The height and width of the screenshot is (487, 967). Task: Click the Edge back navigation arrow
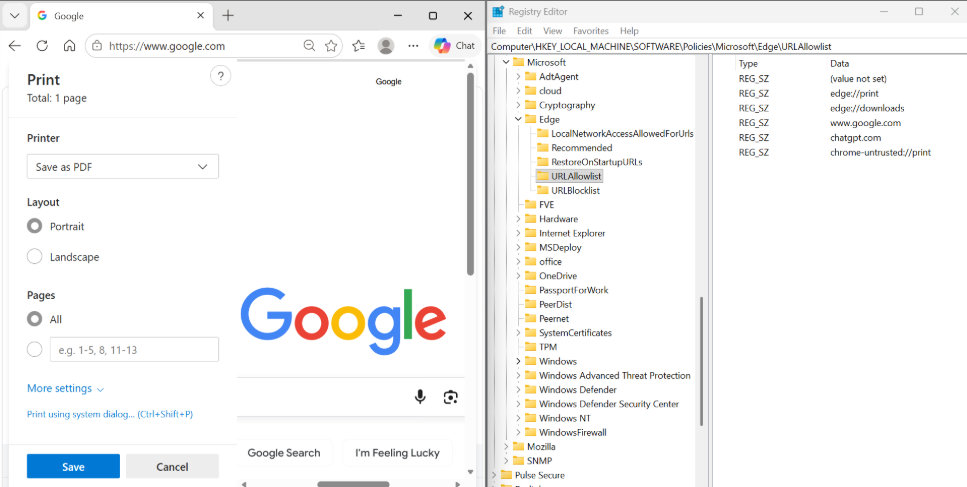14,46
